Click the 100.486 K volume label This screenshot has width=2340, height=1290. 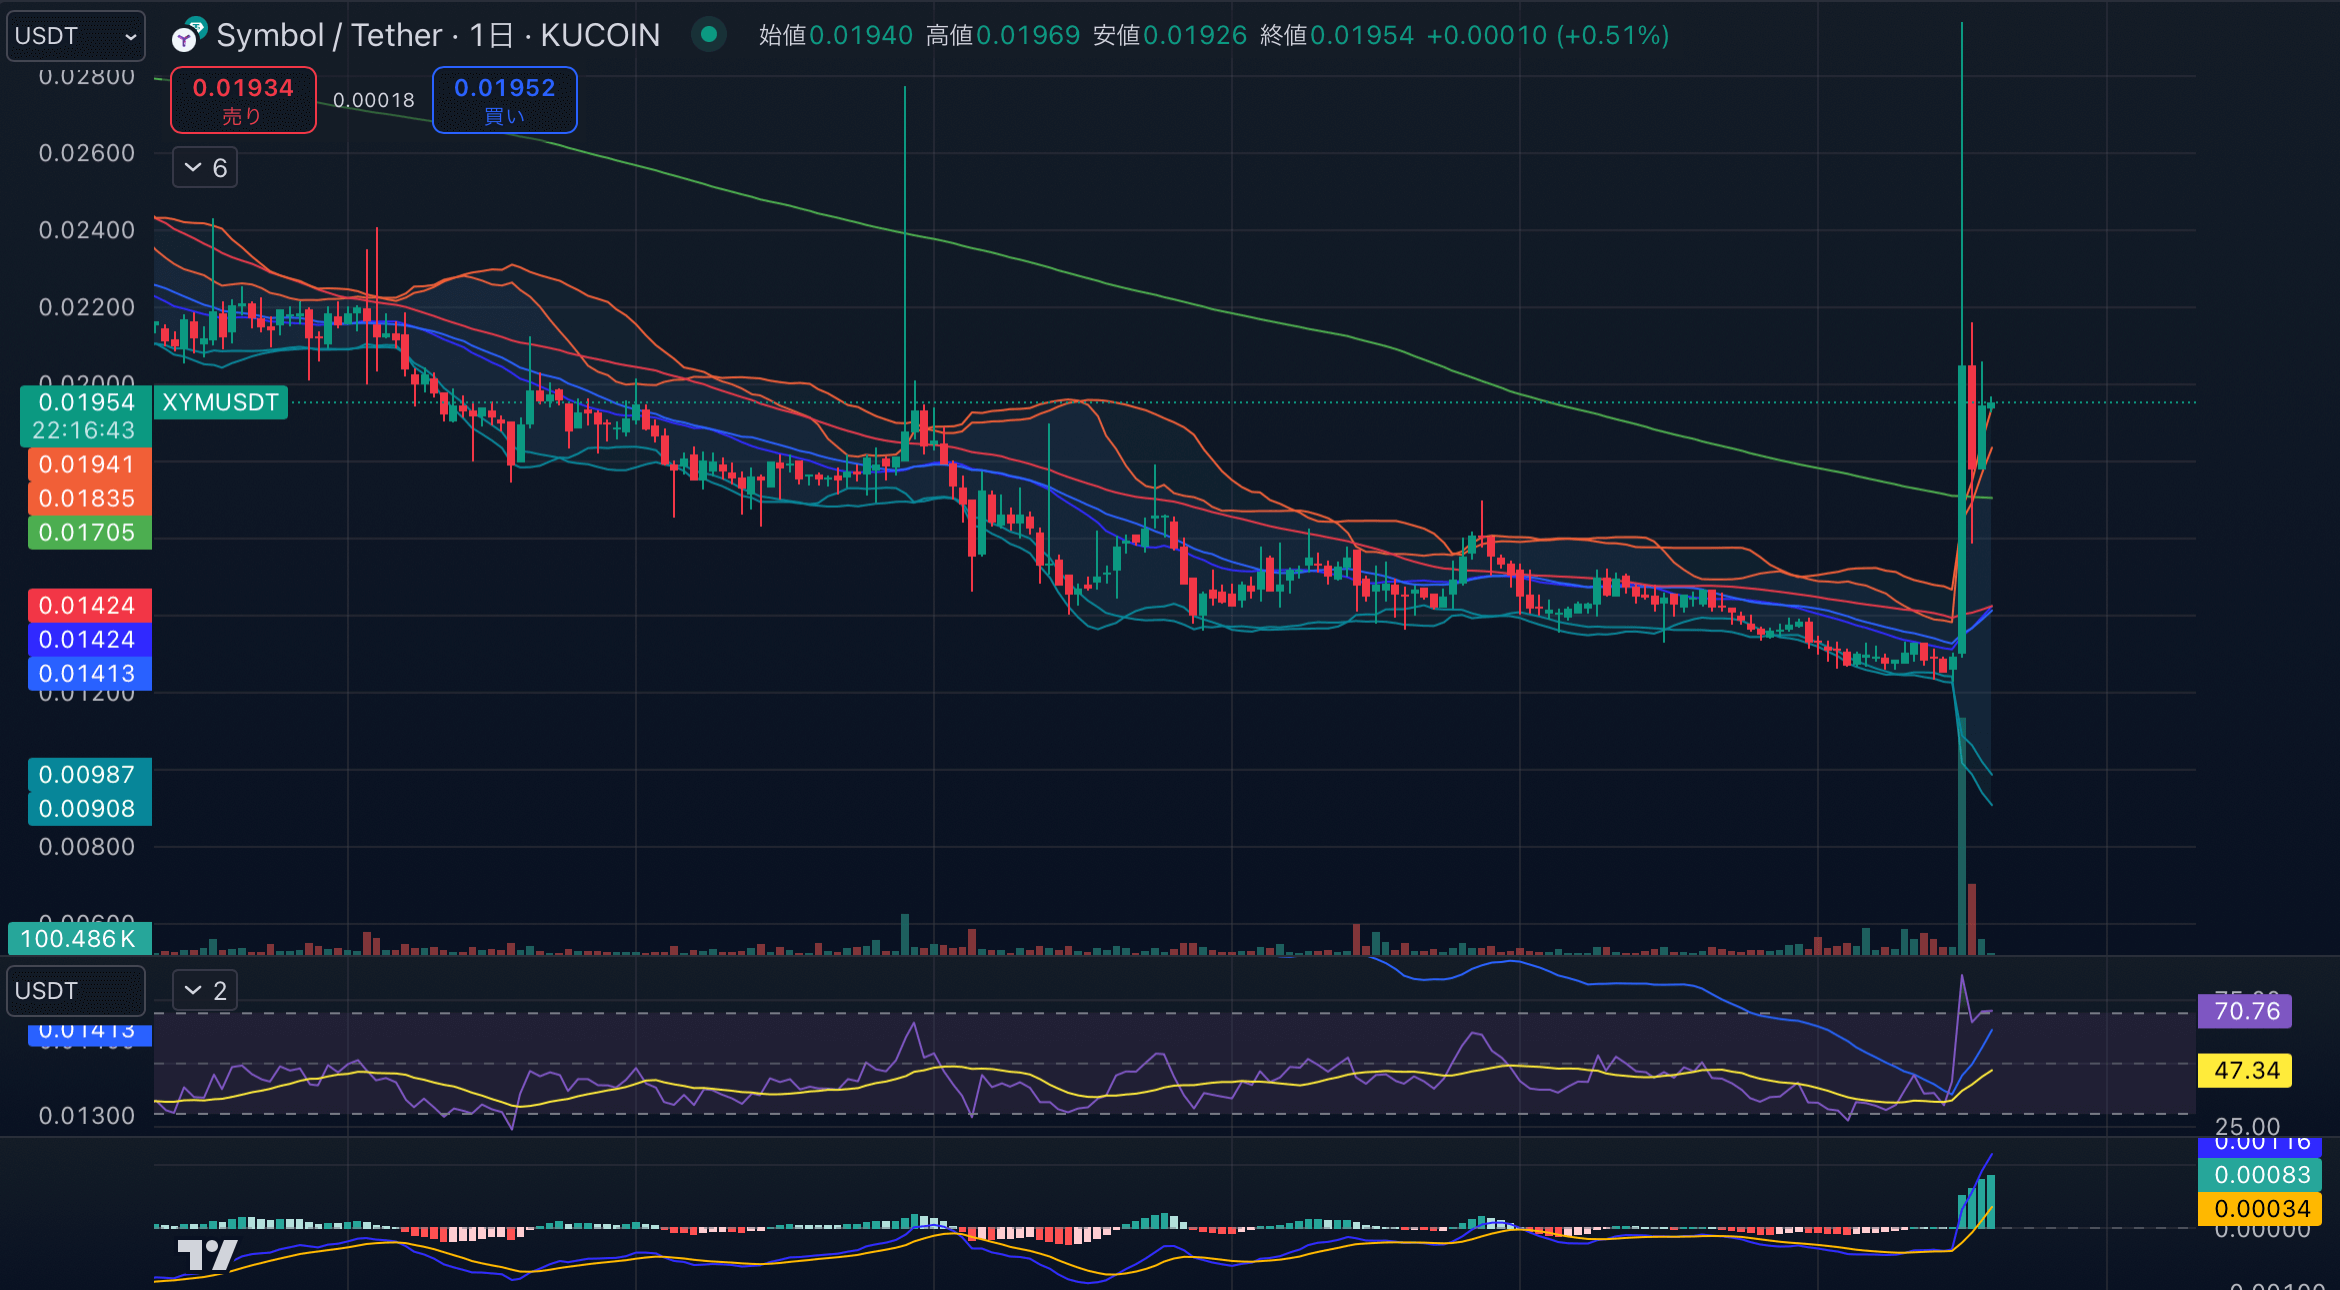click(79, 938)
